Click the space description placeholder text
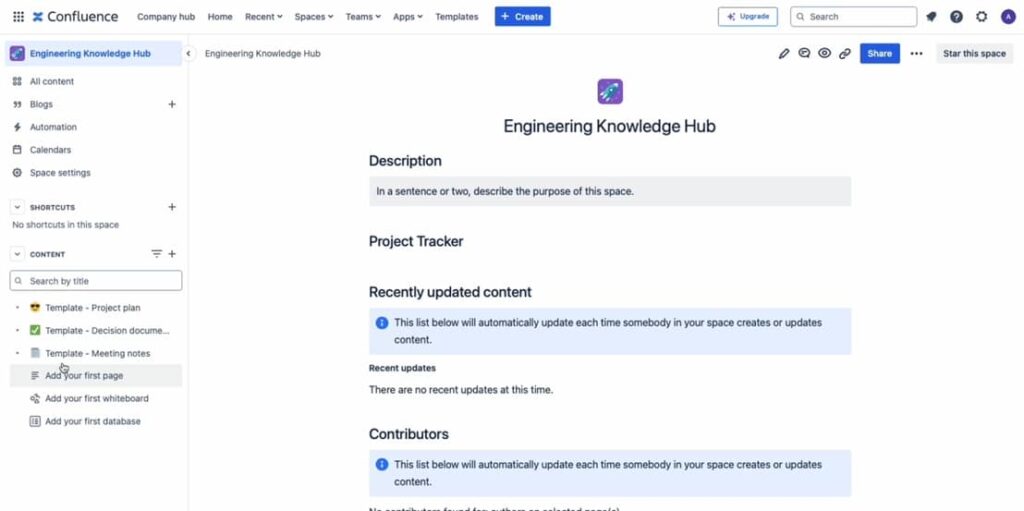1024x511 pixels. [505, 191]
